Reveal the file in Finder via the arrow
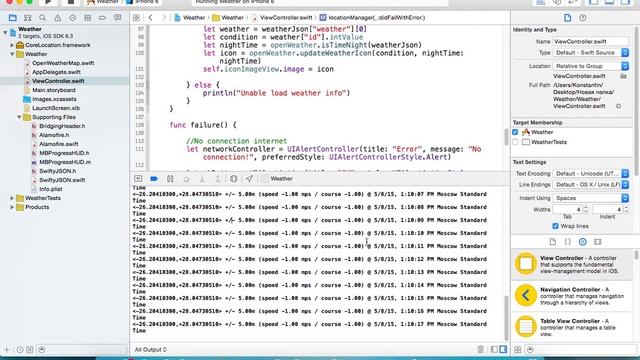This screenshot has width=640, height=360. pos(618,106)
